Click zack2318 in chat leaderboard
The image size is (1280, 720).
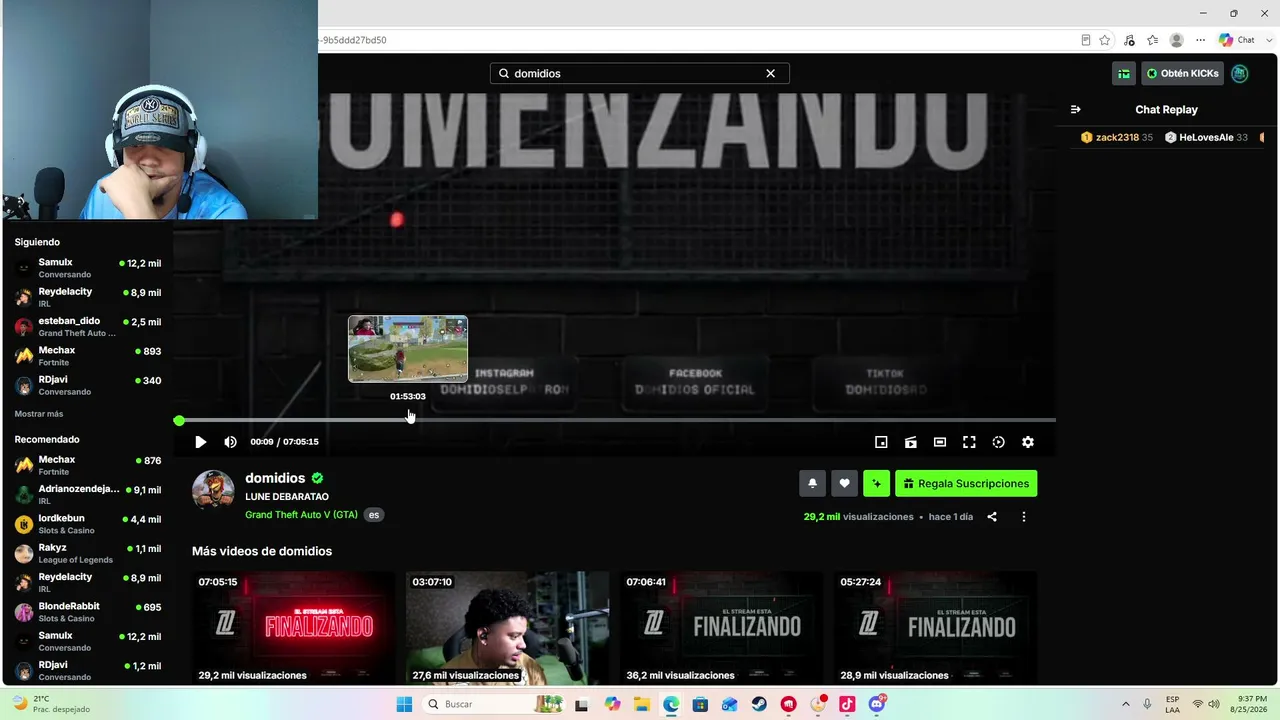pos(1116,137)
